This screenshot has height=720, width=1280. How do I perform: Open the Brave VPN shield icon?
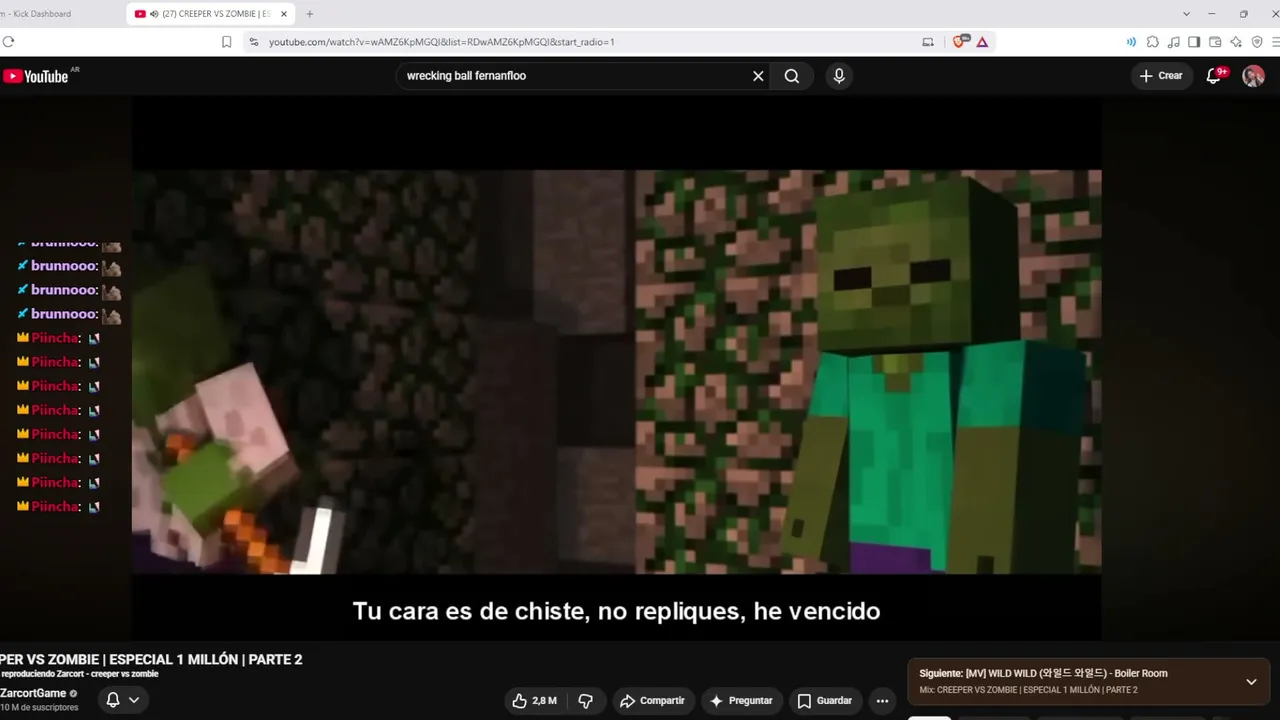click(x=1257, y=42)
